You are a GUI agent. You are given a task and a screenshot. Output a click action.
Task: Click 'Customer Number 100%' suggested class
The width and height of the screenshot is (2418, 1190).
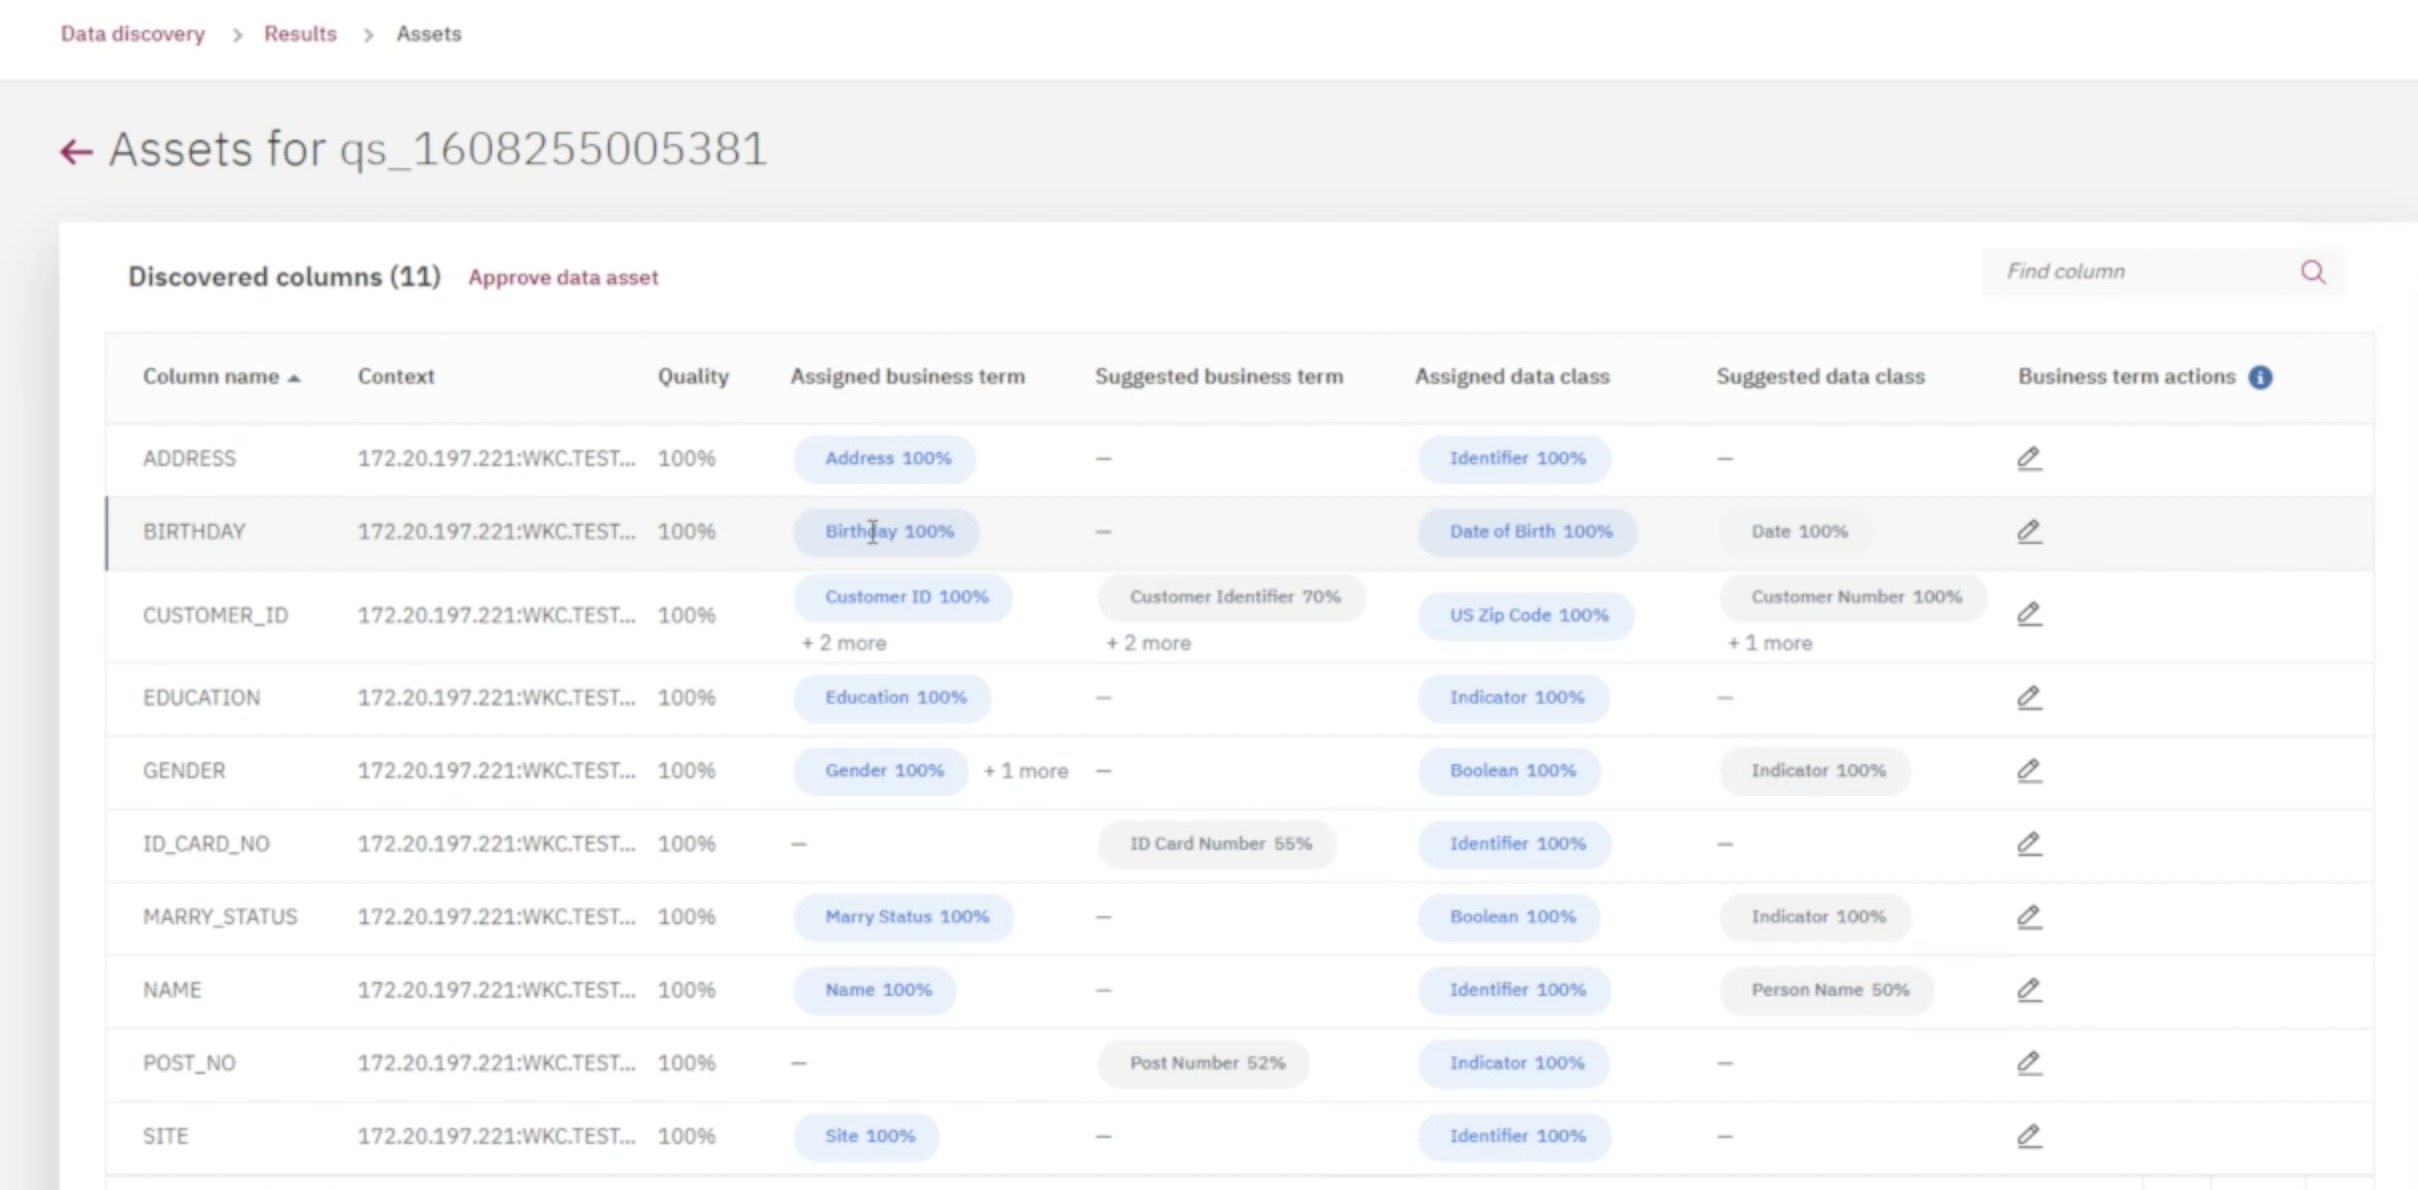[x=1854, y=597]
